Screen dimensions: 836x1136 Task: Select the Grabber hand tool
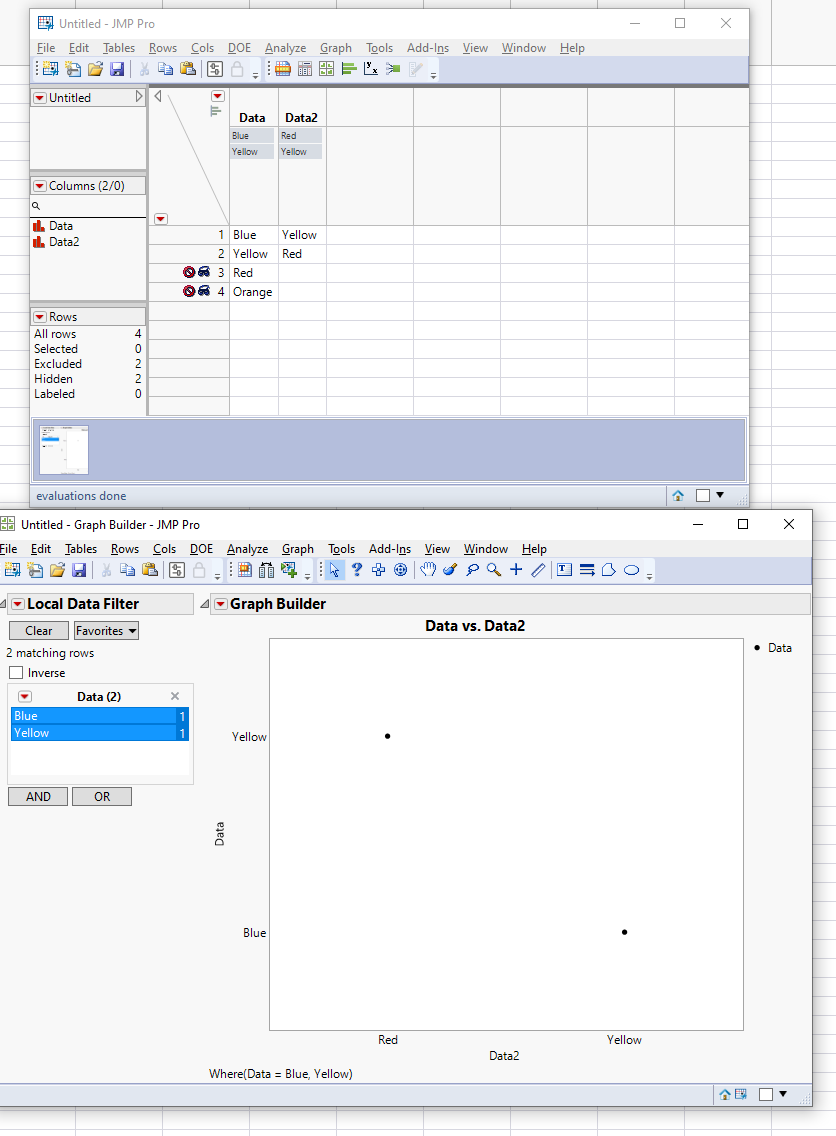pyautogui.click(x=427, y=570)
